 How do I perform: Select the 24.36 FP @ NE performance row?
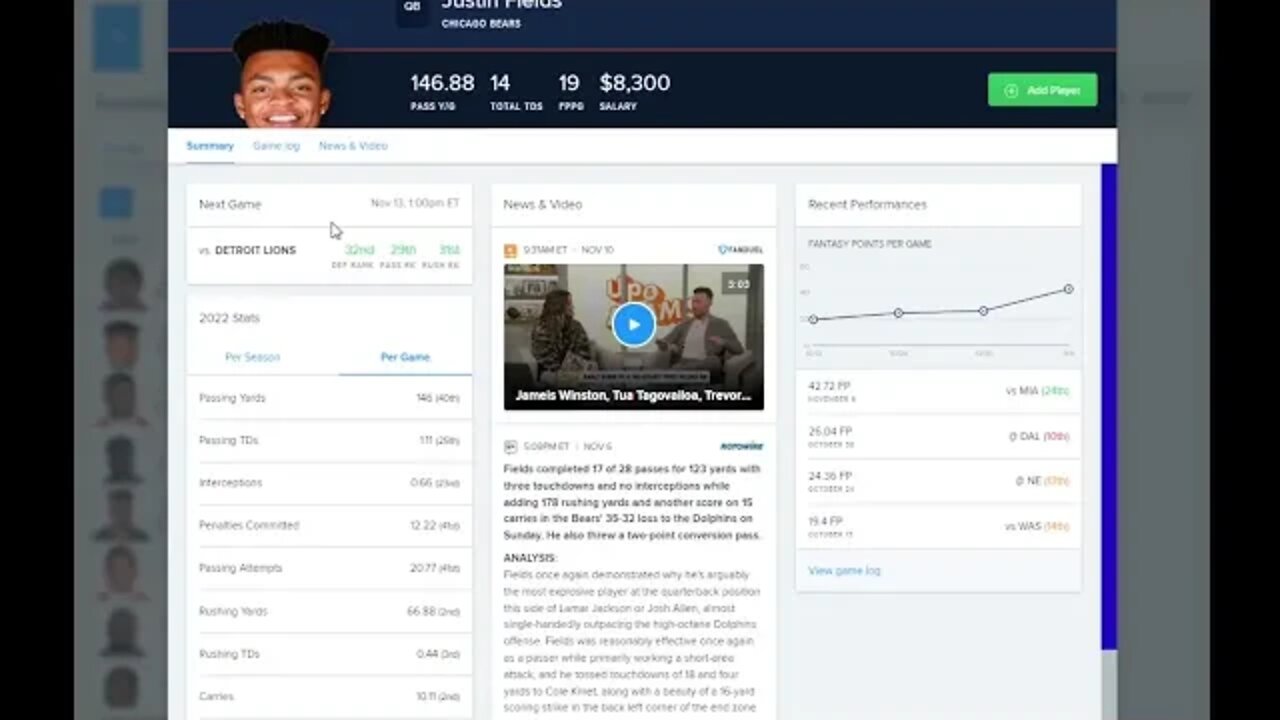pos(938,481)
